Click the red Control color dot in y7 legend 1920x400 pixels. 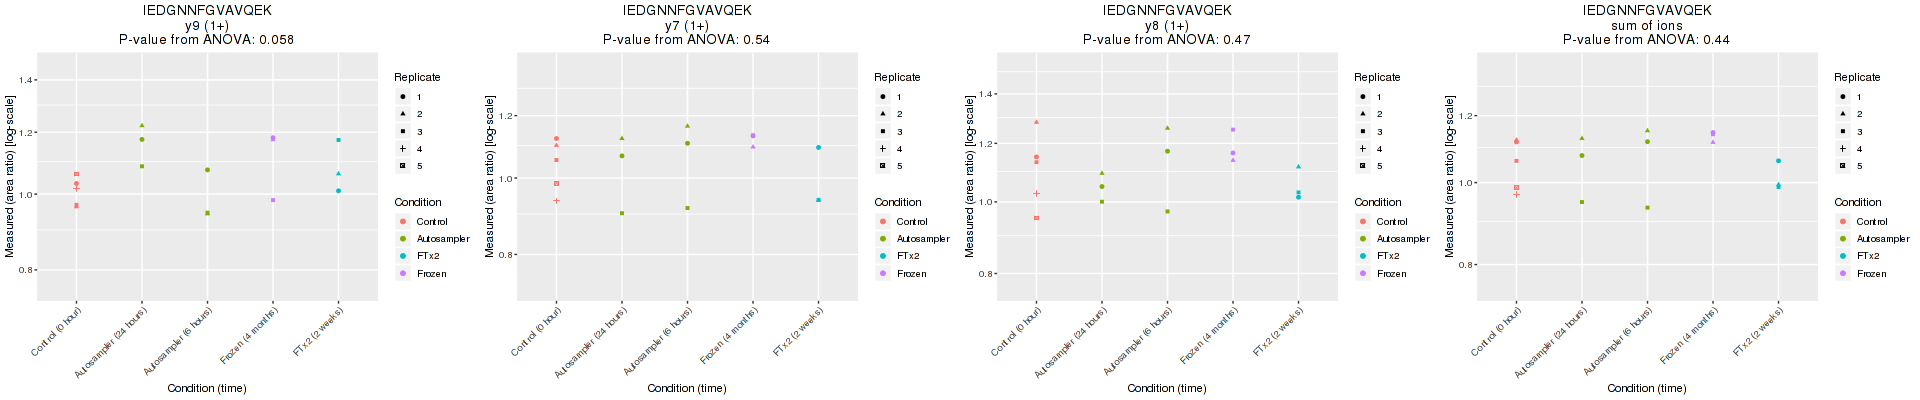[x=882, y=222]
